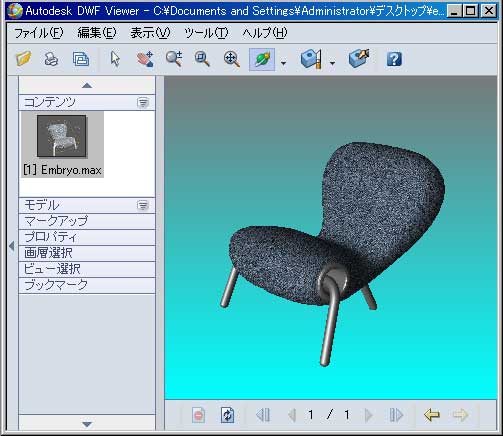Image resolution: width=503 pixels, height=436 pixels.
Task: Open the dropdown arrow beside the view cube icon
Action: coord(332,63)
